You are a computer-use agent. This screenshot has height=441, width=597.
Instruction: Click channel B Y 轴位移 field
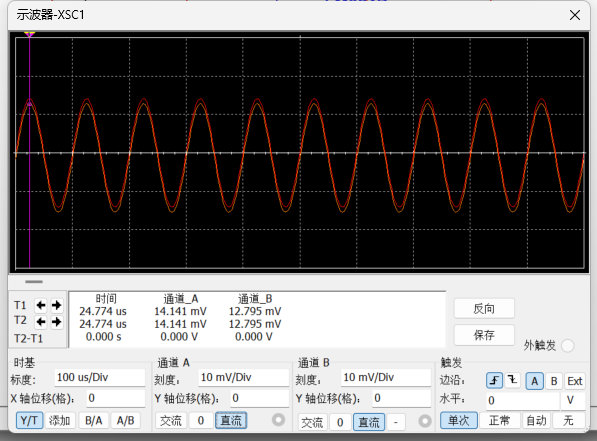click(401, 398)
